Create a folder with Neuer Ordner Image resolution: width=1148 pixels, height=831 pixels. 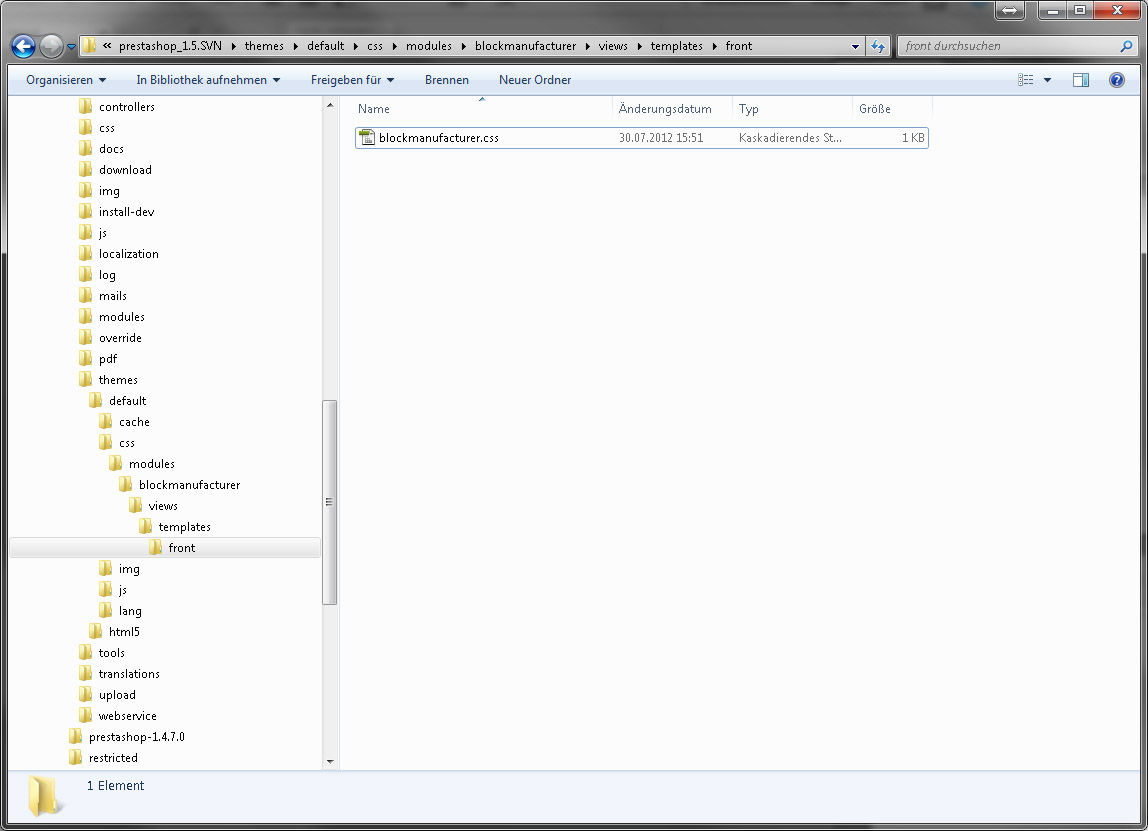click(534, 80)
